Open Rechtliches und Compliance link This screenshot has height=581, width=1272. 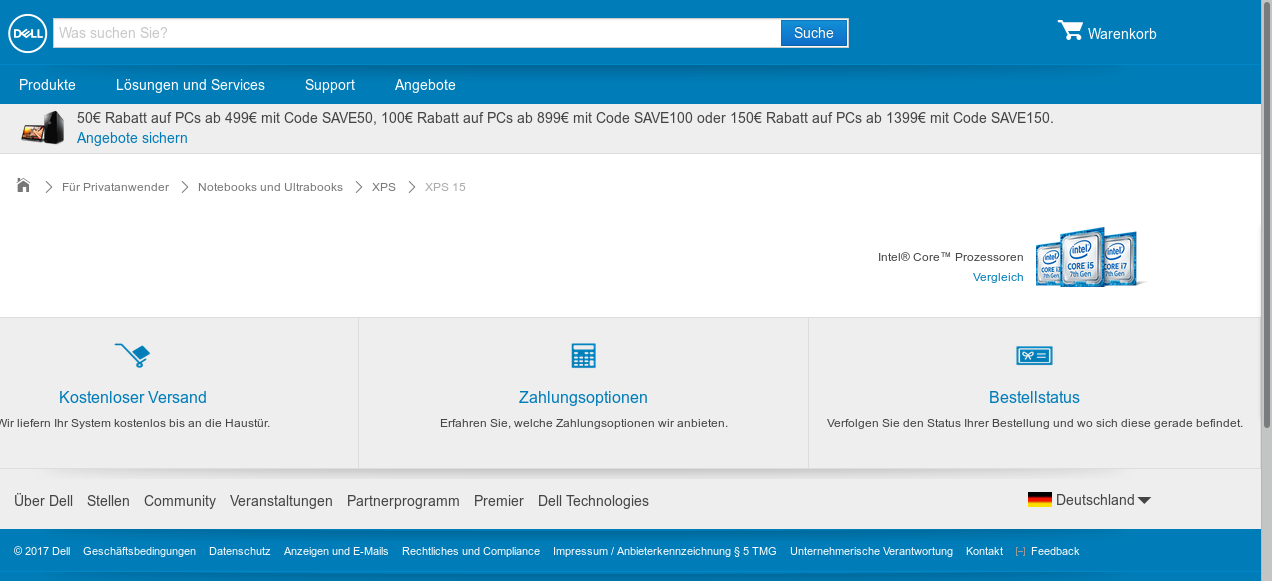471,552
